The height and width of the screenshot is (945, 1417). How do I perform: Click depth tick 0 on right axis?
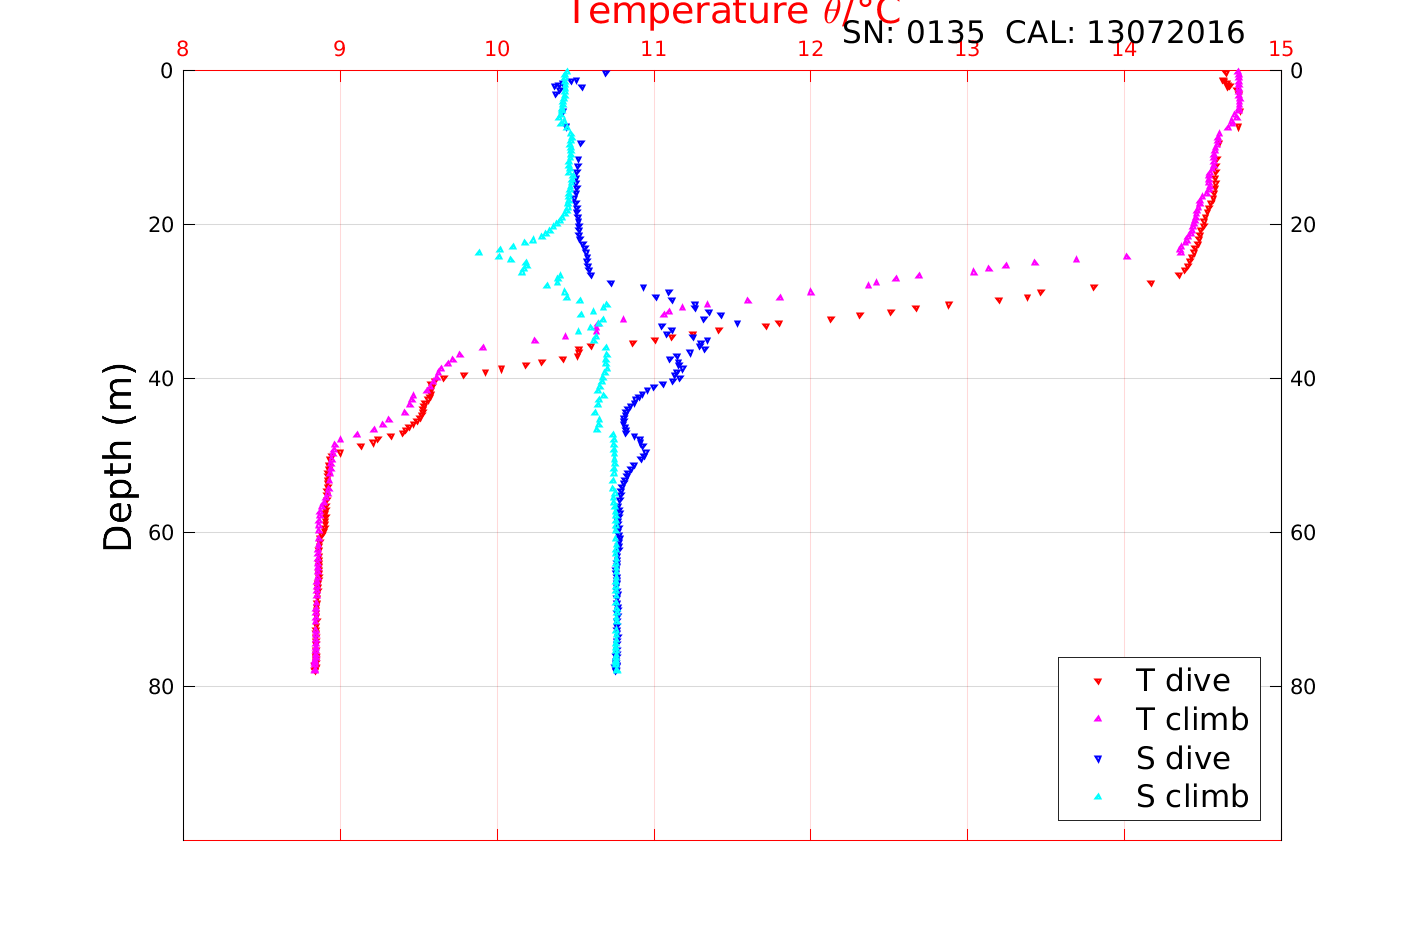point(1297,71)
